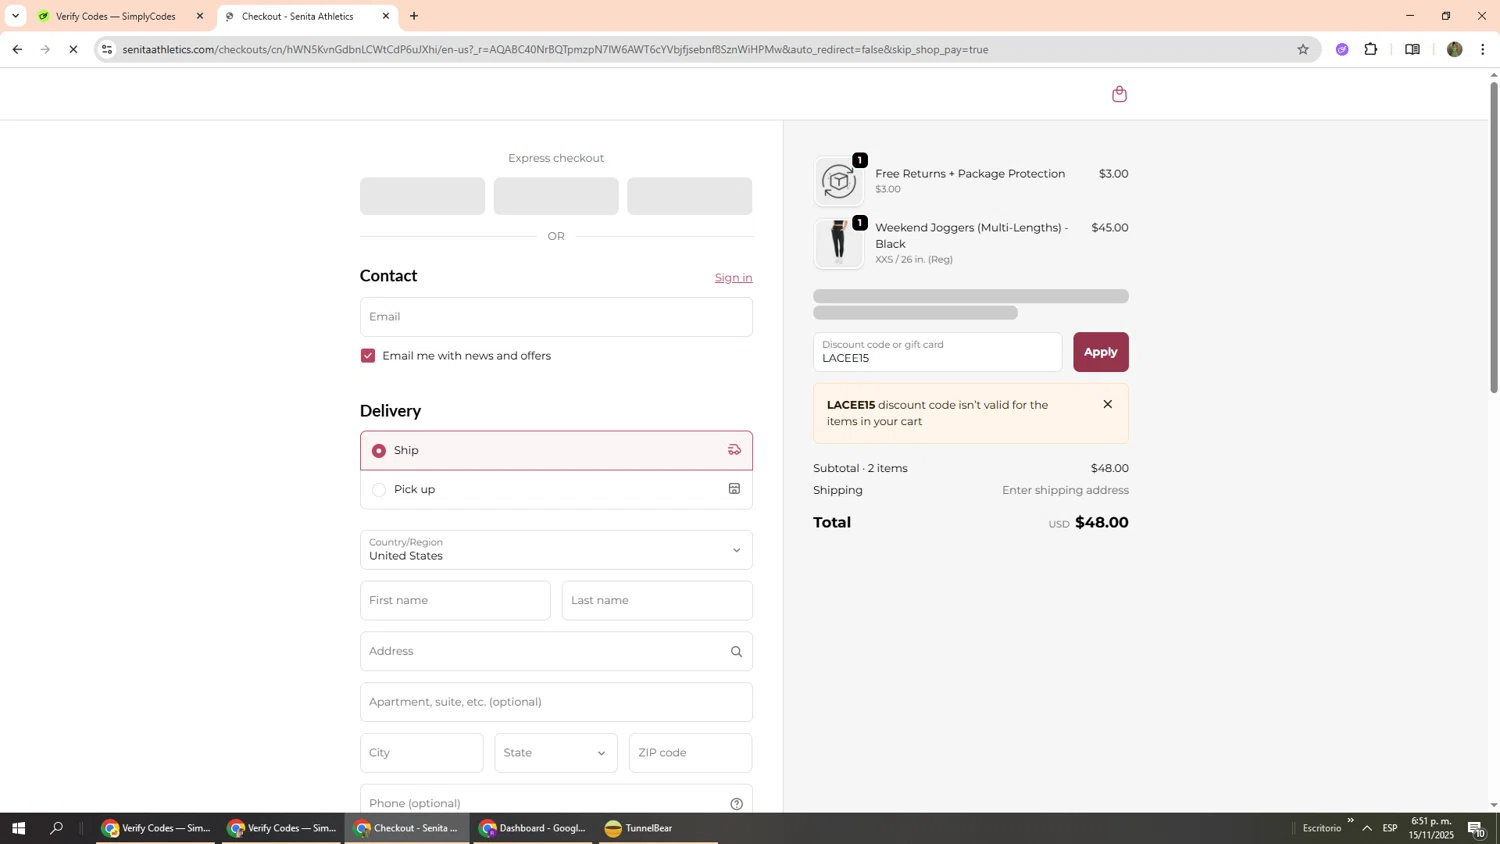Open the tab search dropdown arrow
Screen dimensions: 1500x844
click(x=15, y=16)
